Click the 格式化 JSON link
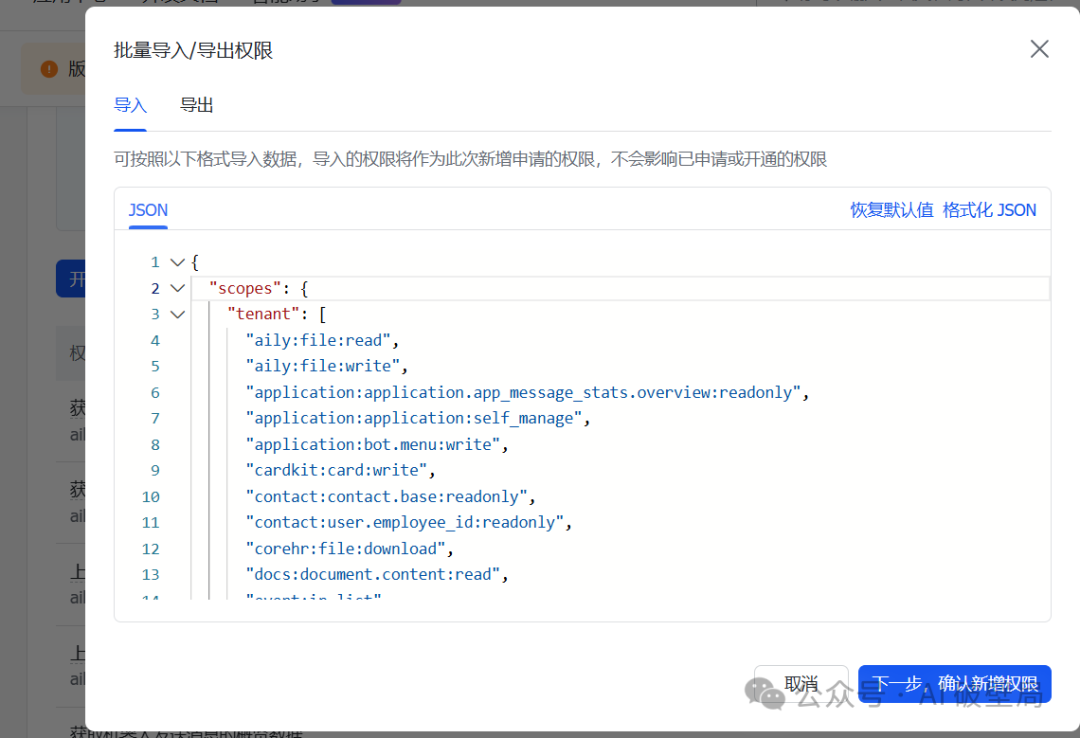Viewport: 1080px width, 738px height. pyautogui.click(x=989, y=210)
